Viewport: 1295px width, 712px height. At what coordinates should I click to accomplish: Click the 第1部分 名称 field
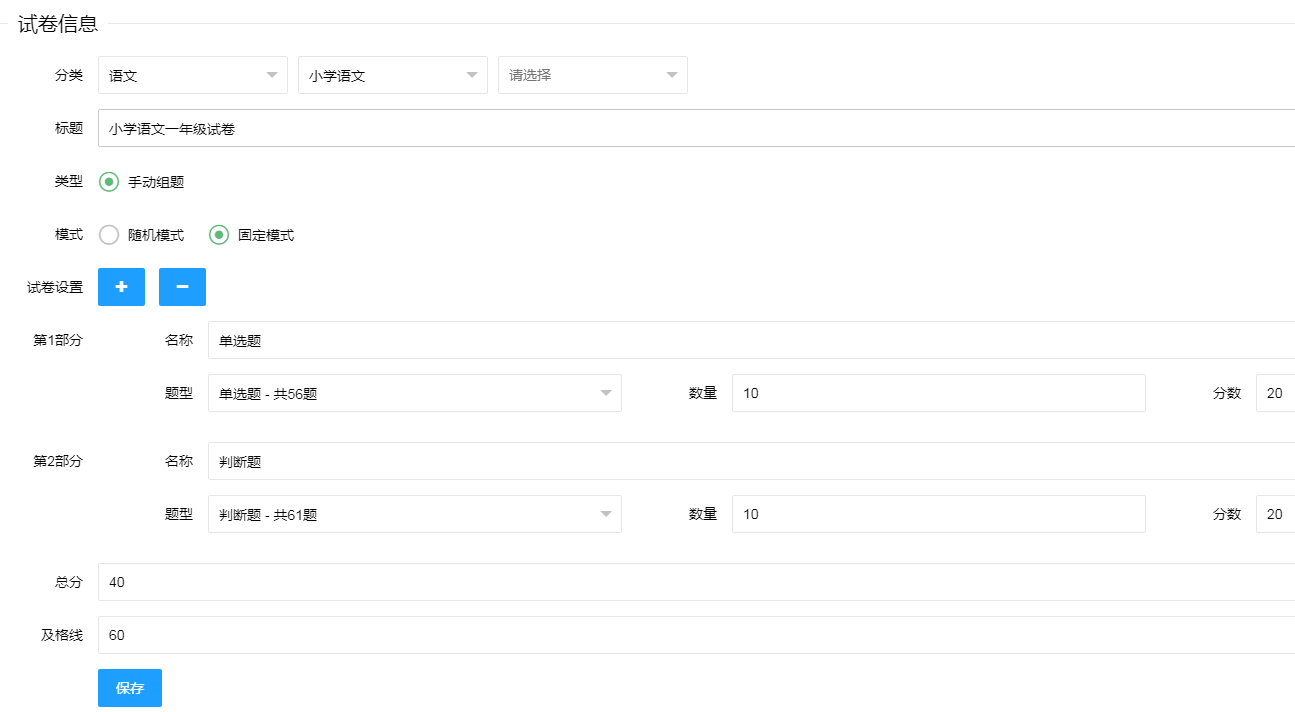point(750,340)
